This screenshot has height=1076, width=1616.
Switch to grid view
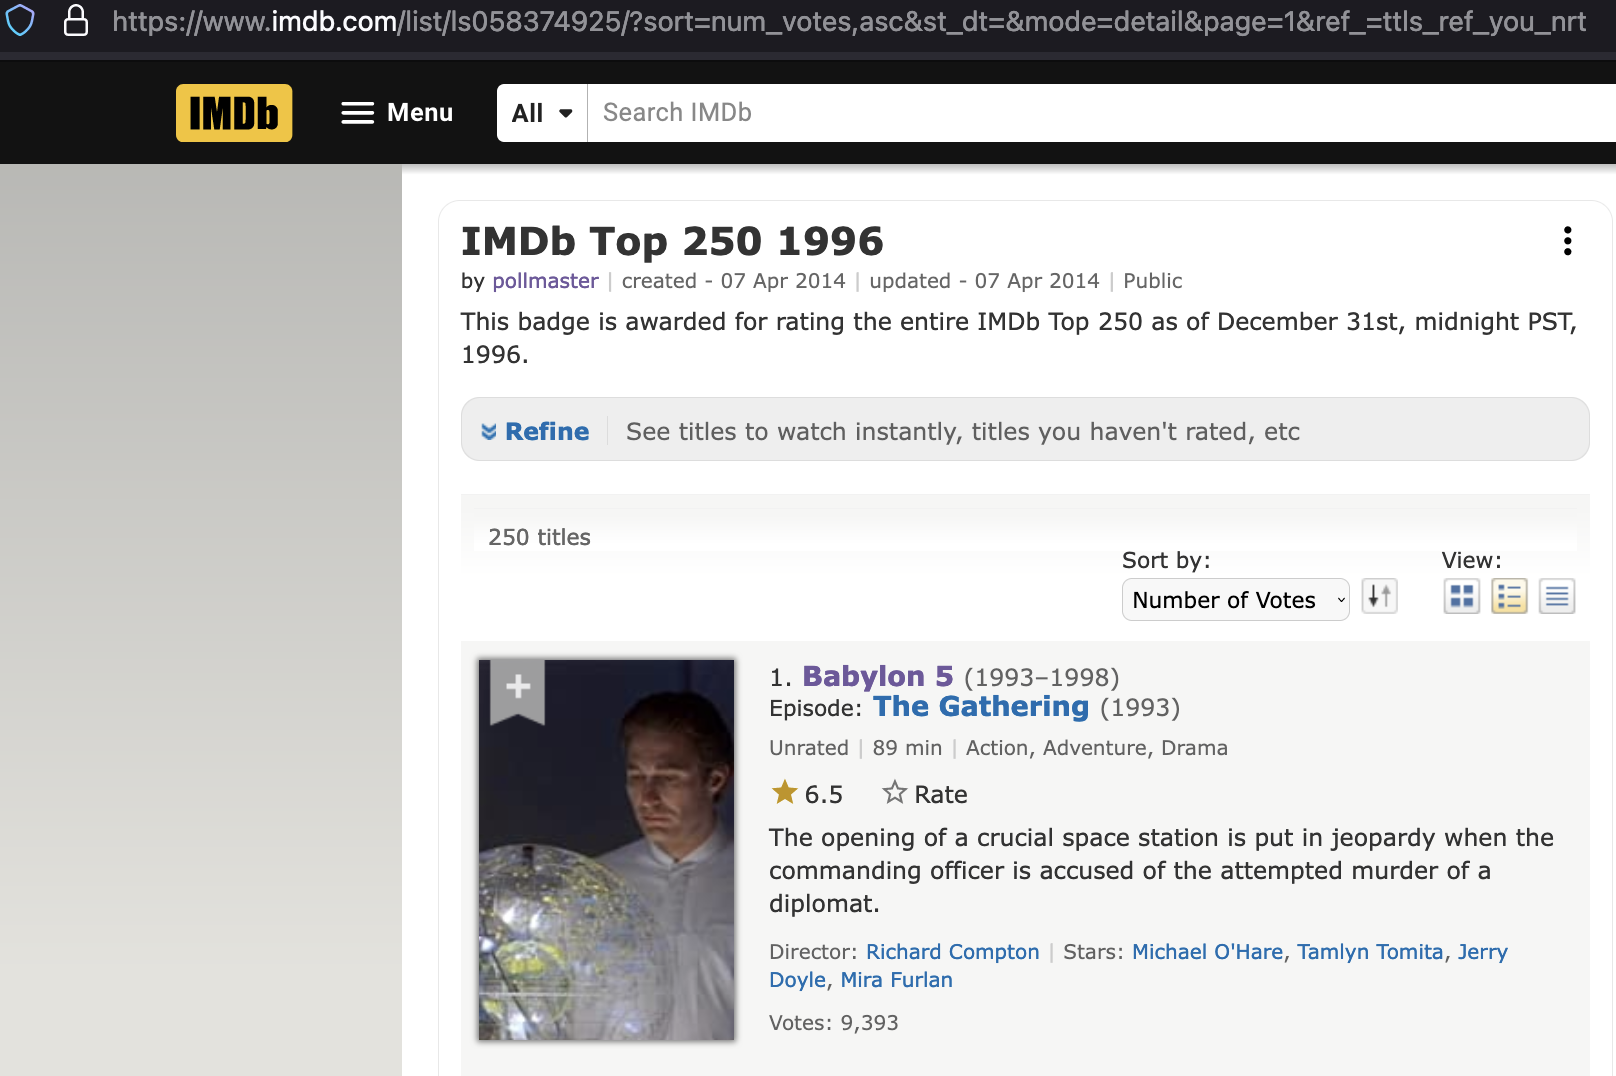point(1461,596)
